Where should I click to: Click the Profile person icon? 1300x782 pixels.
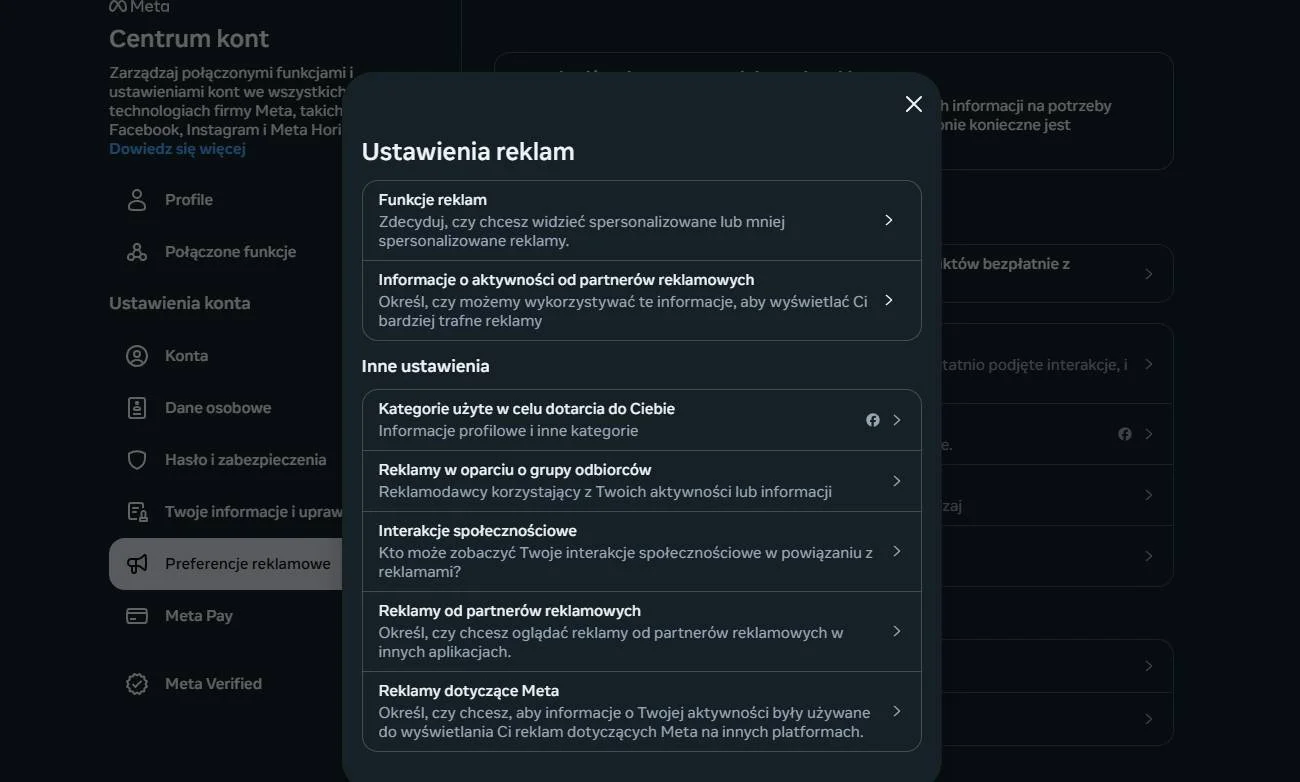coord(137,200)
